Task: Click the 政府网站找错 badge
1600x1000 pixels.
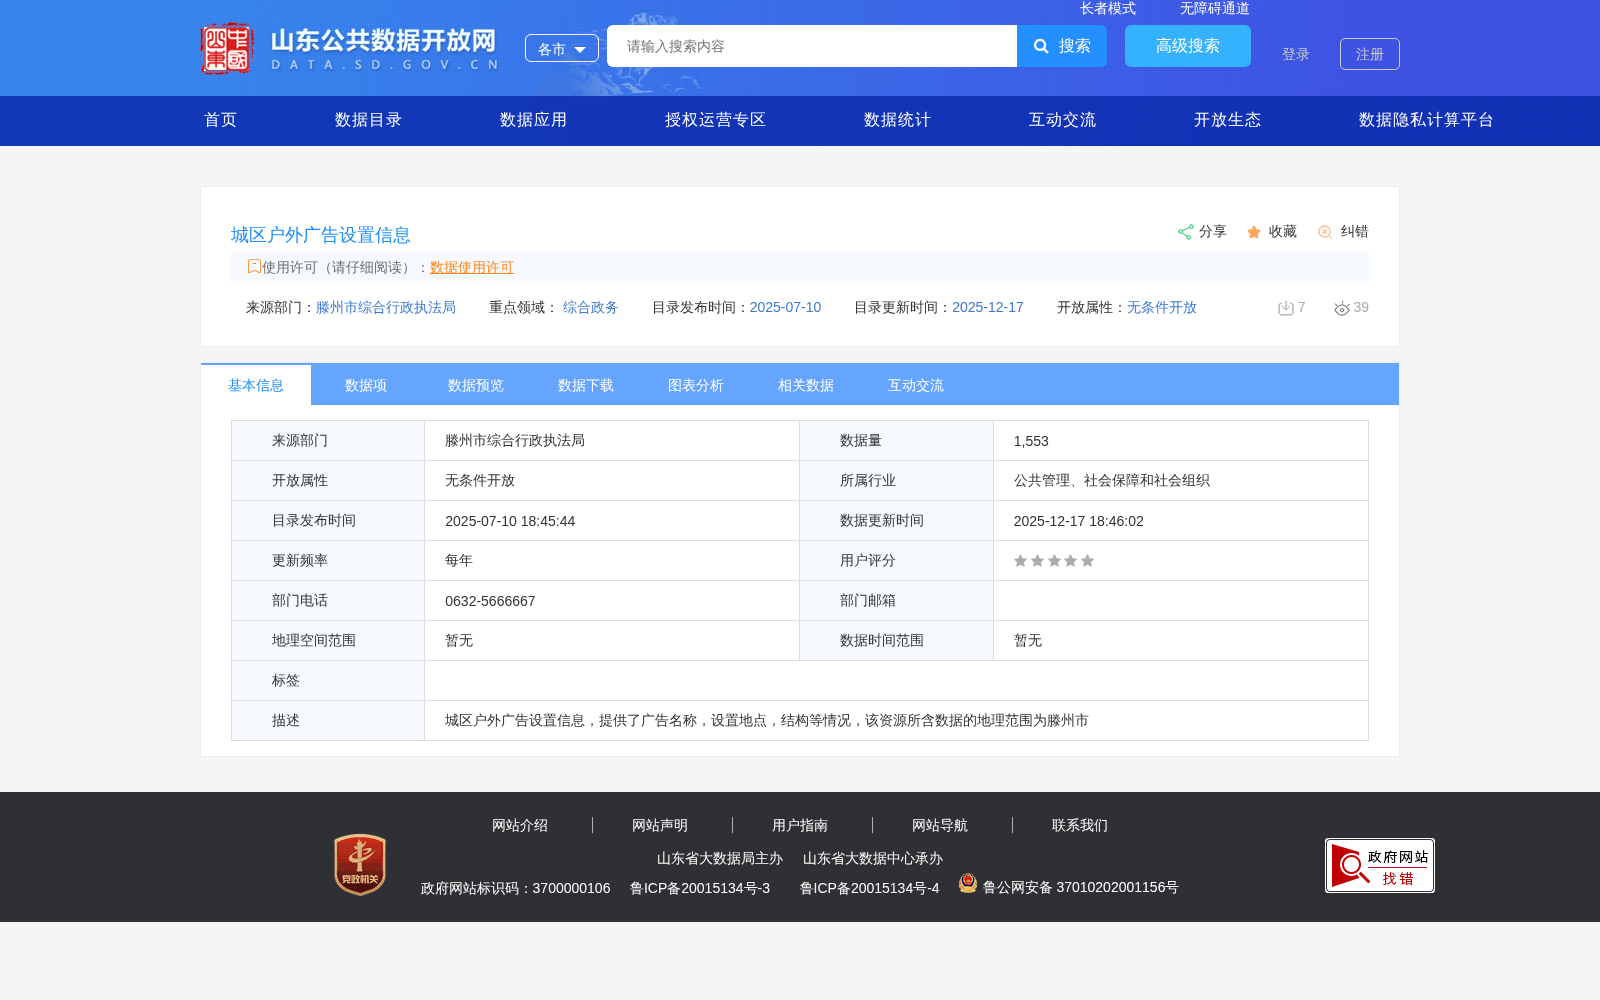Action: pos(1380,866)
